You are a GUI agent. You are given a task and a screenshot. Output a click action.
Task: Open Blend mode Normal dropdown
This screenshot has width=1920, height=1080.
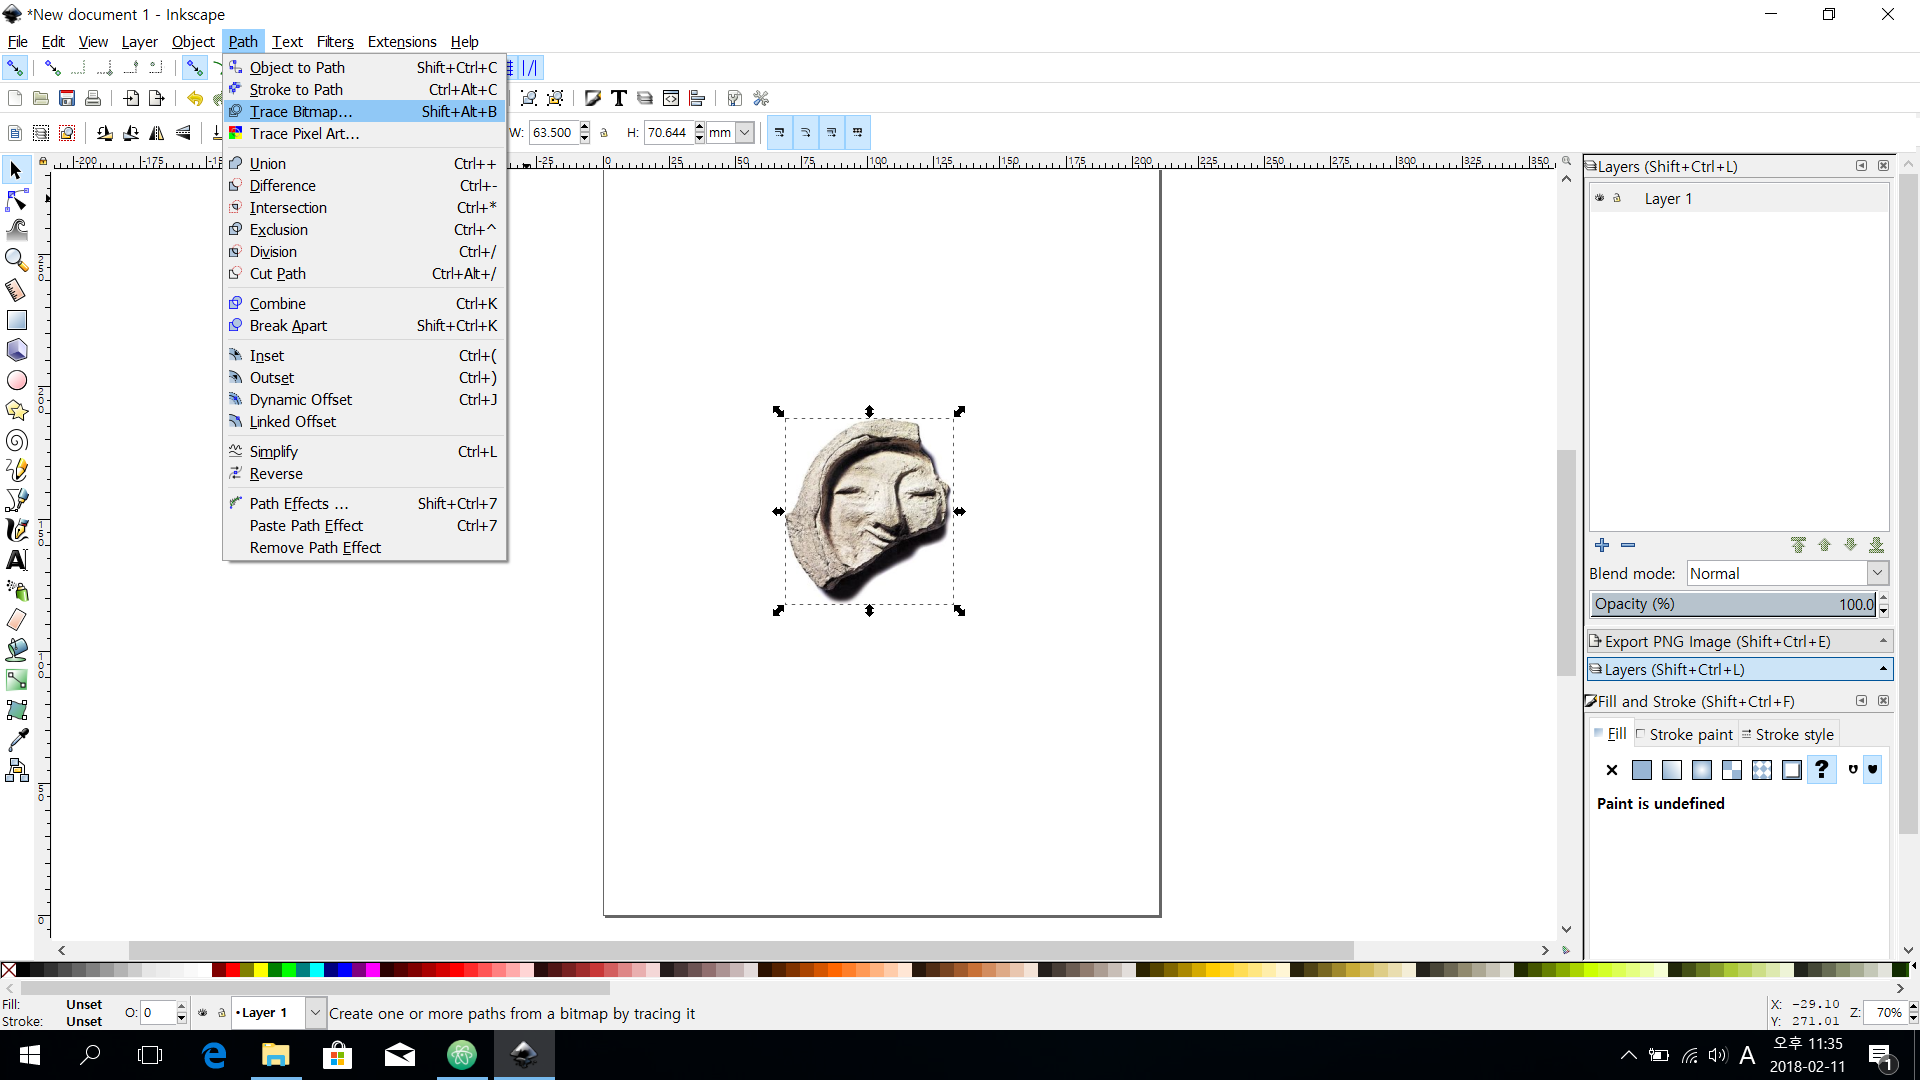tap(1787, 573)
